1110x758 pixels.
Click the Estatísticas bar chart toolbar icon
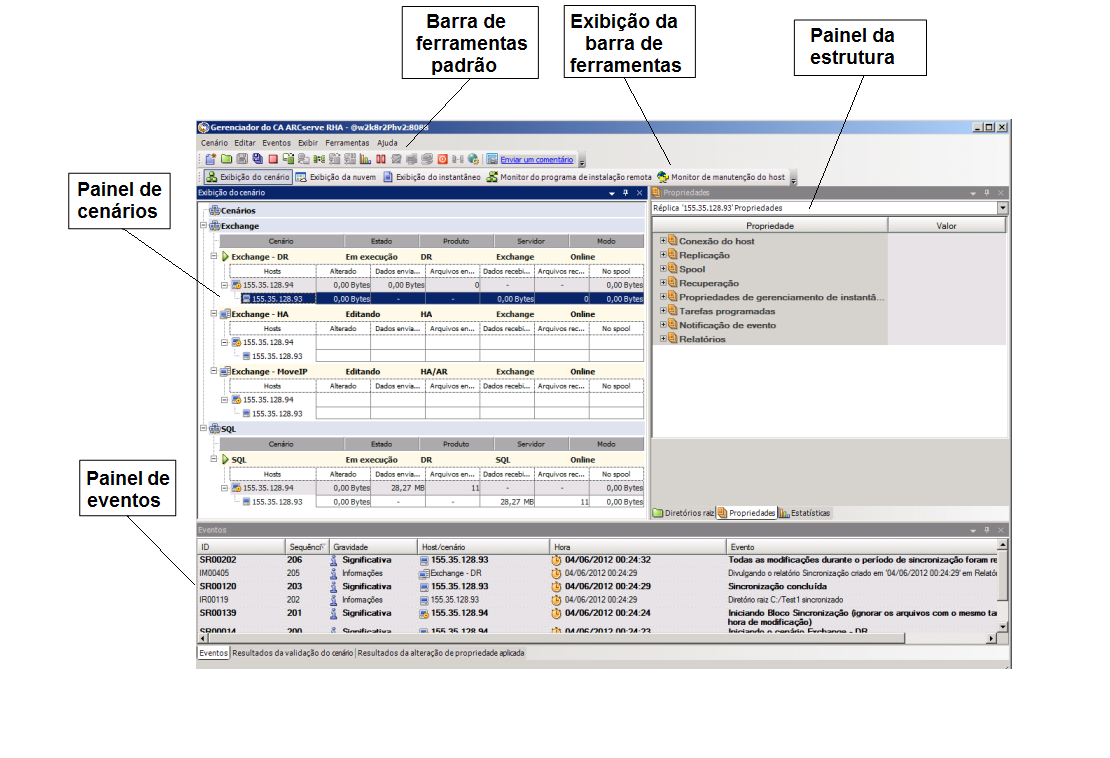point(366,159)
